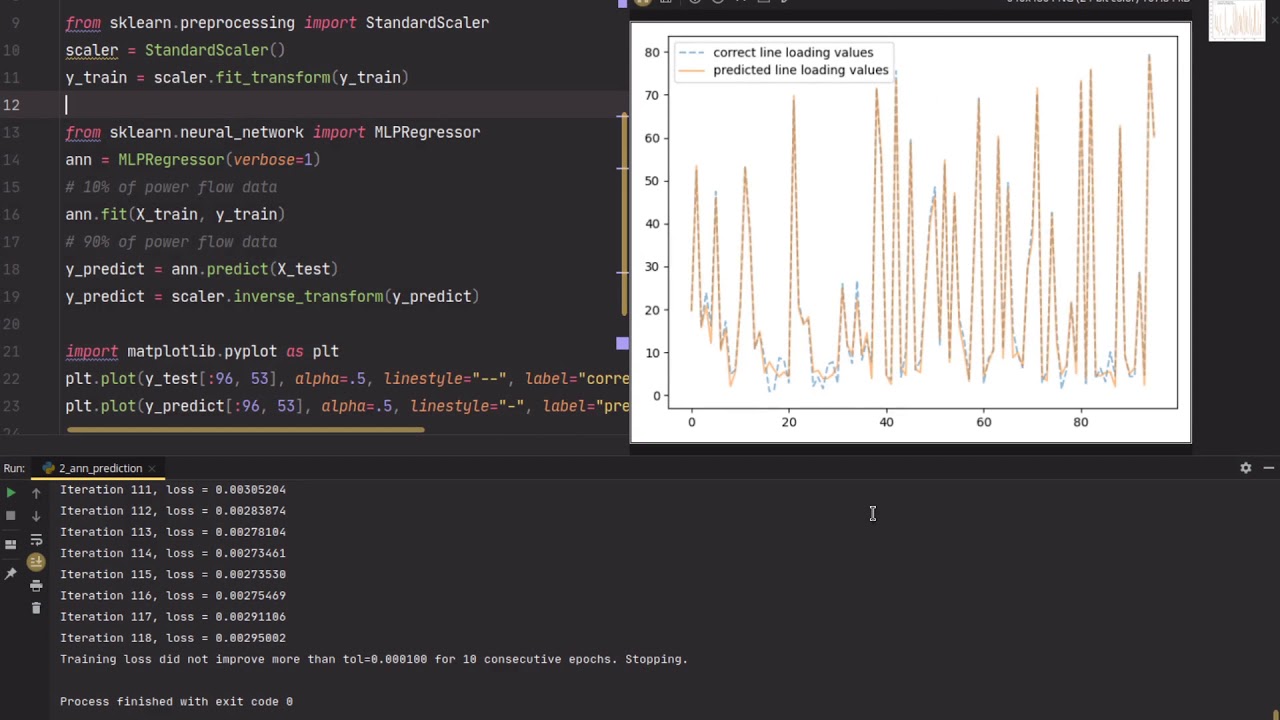Click 'StandardScaler()' on line 10
This screenshot has height=720, width=1280.
pos(215,50)
